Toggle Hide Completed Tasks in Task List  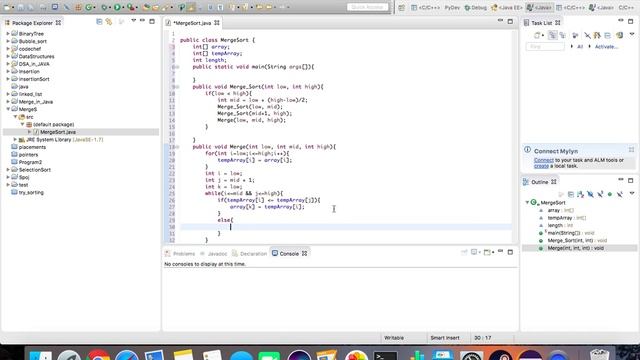click(x=587, y=36)
